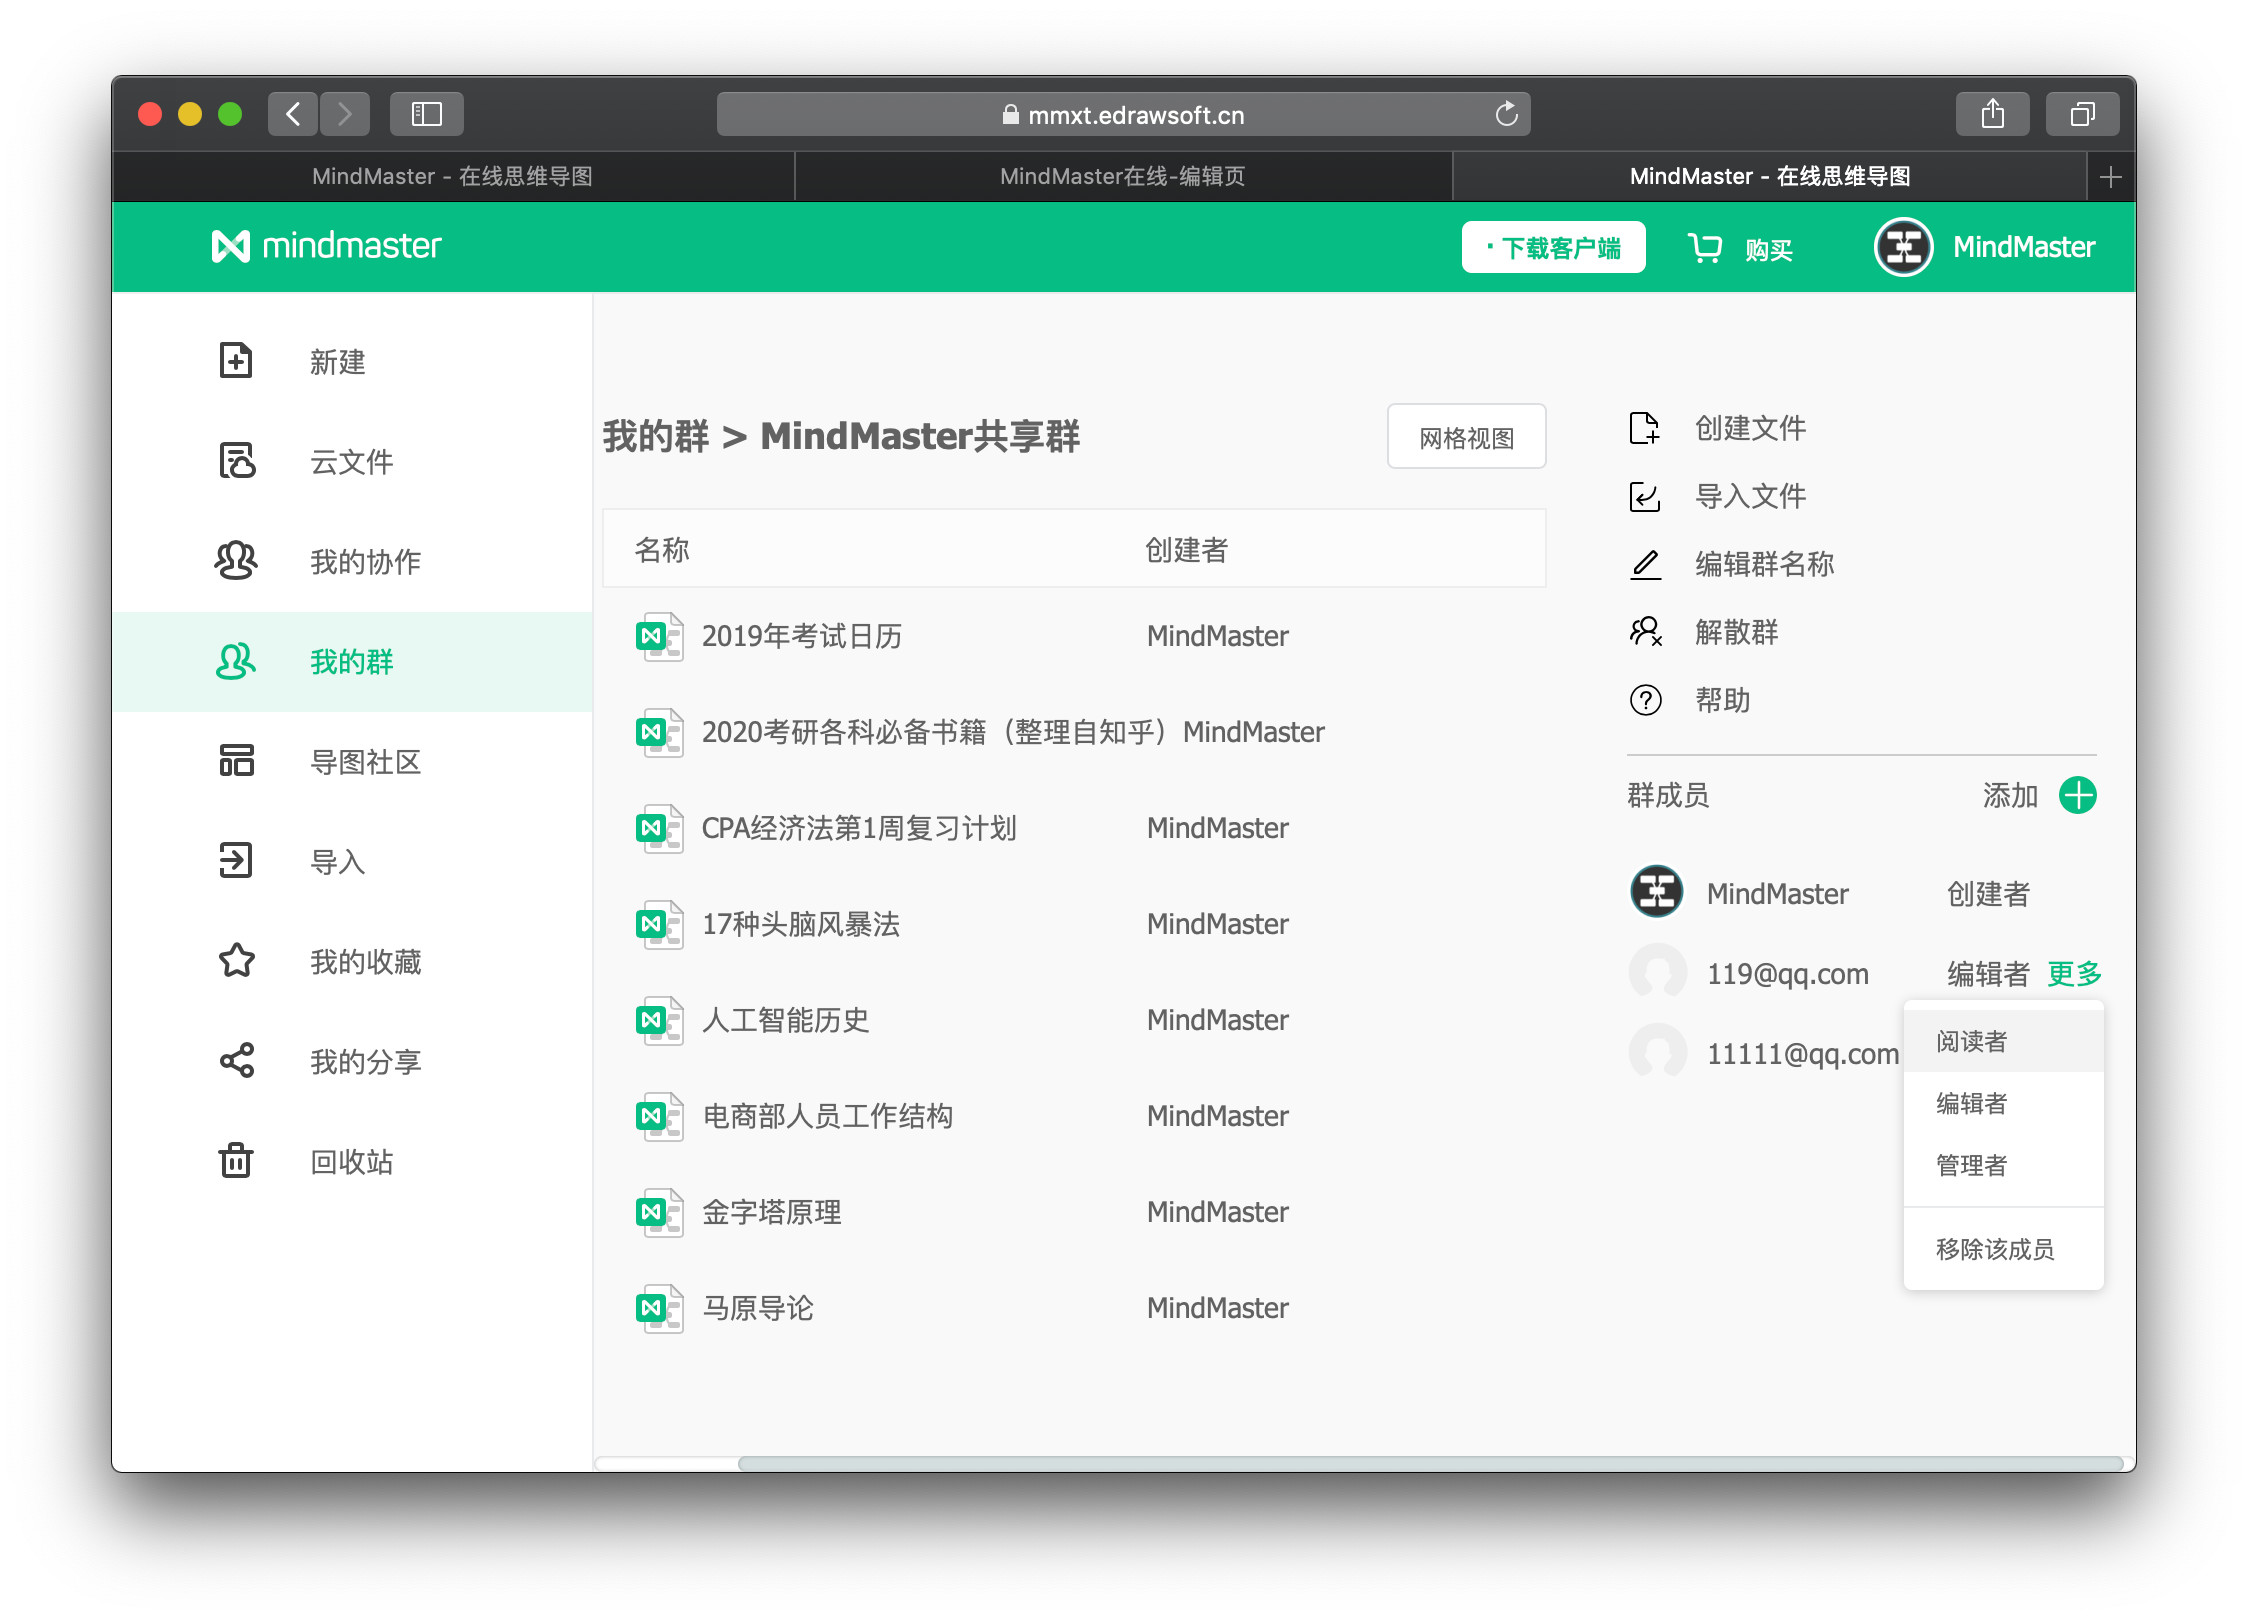Click the reload page icon in address bar
Image resolution: width=2248 pixels, height=1620 pixels.
coord(1506,114)
